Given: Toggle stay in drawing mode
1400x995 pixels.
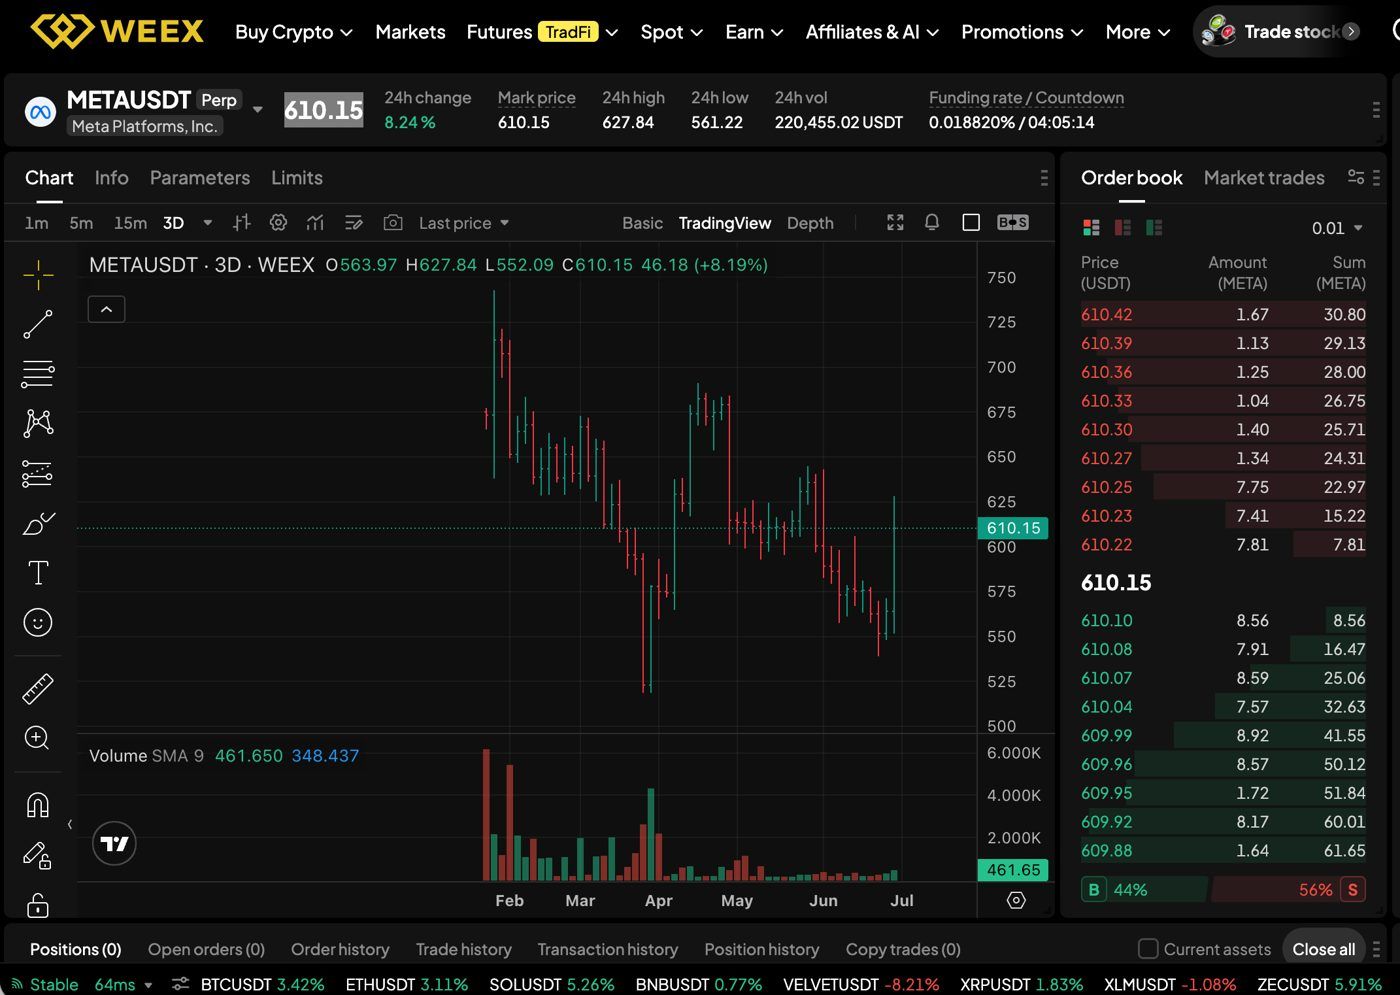Looking at the screenshot, I should click(38, 855).
